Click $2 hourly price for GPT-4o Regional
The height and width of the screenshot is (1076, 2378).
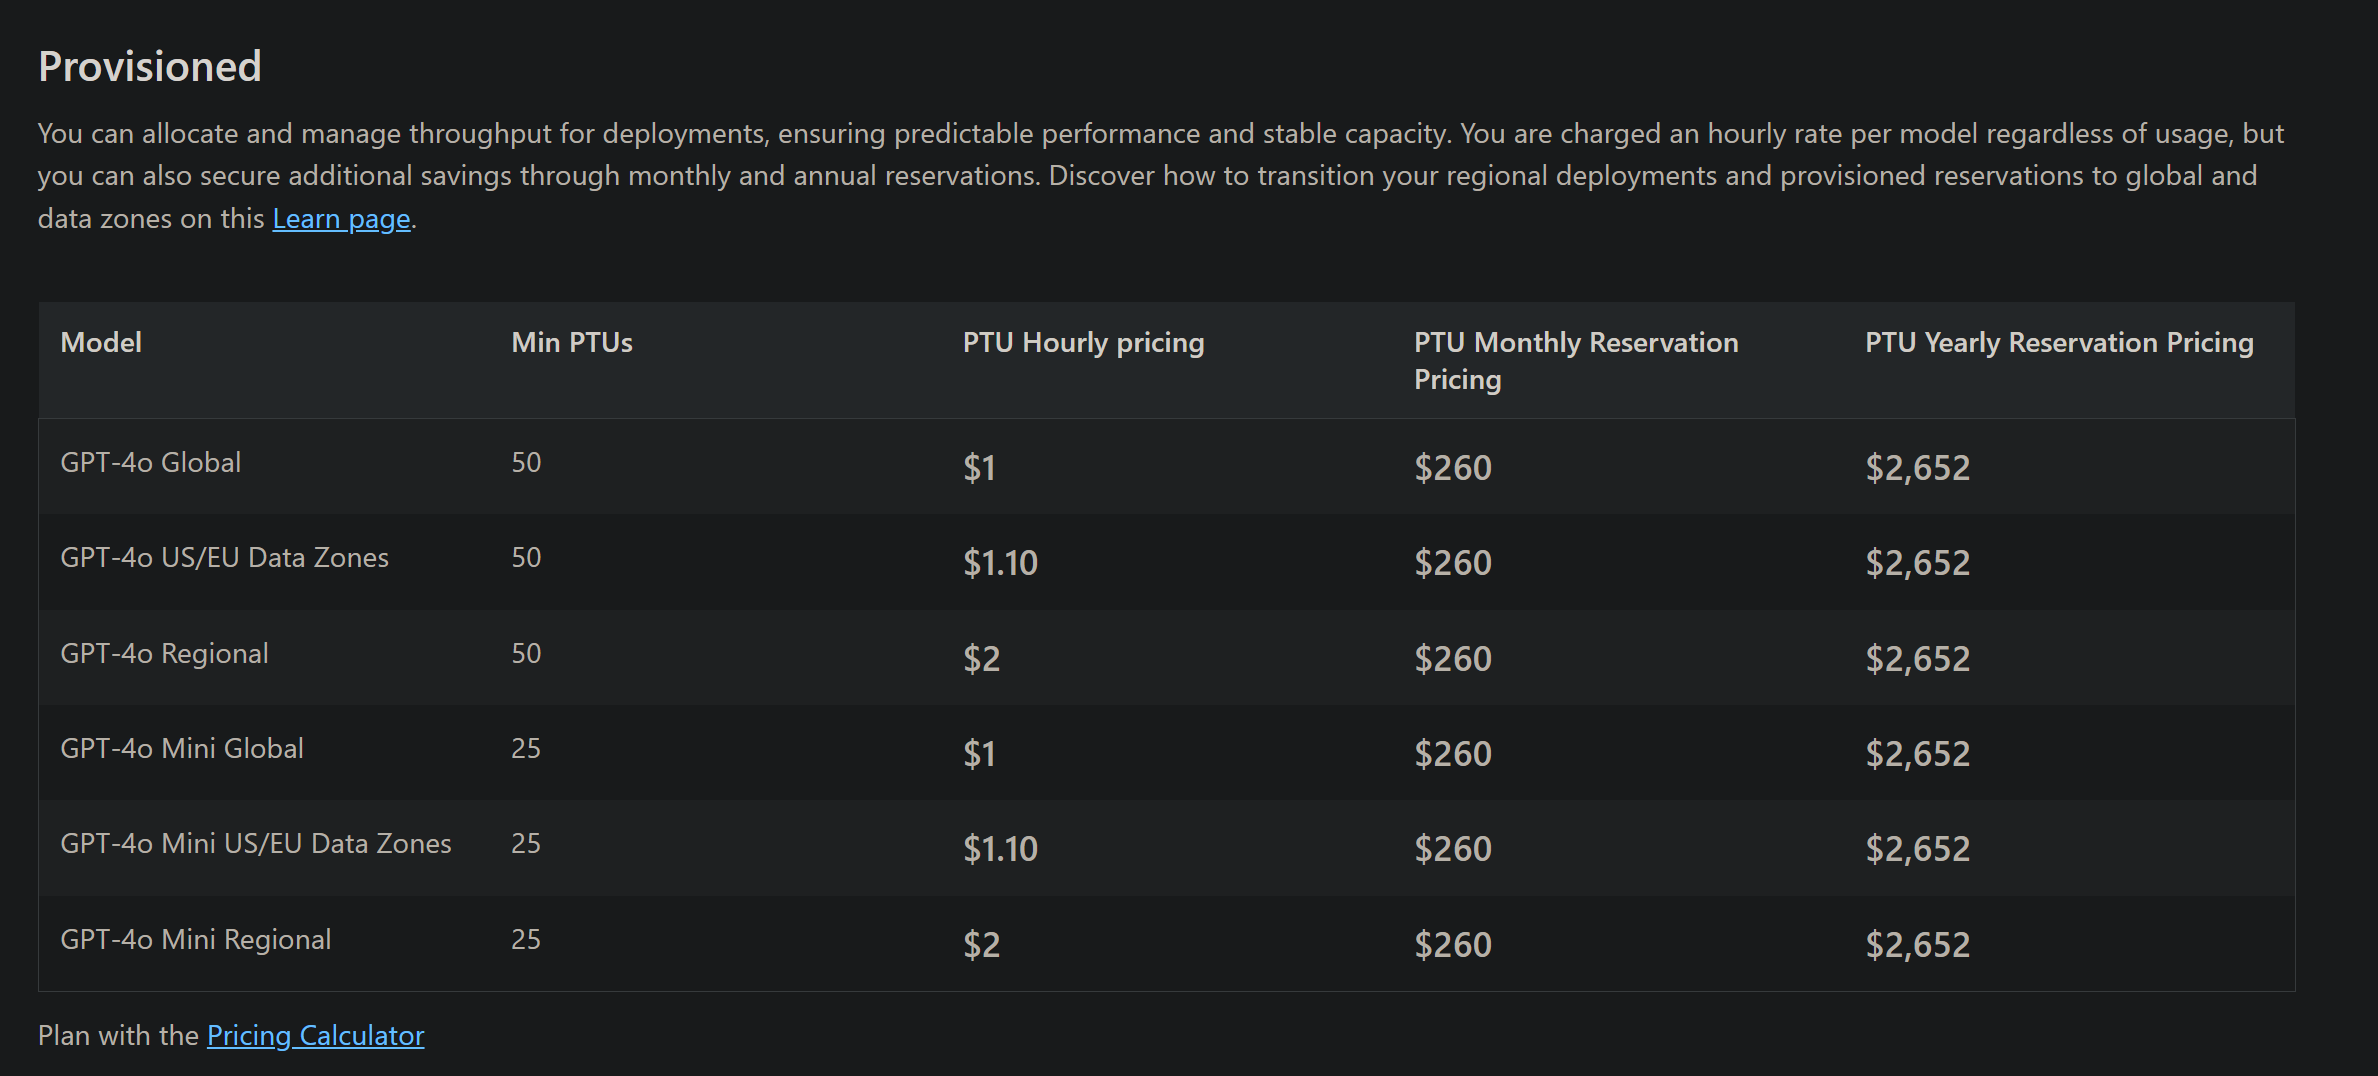[x=981, y=658]
